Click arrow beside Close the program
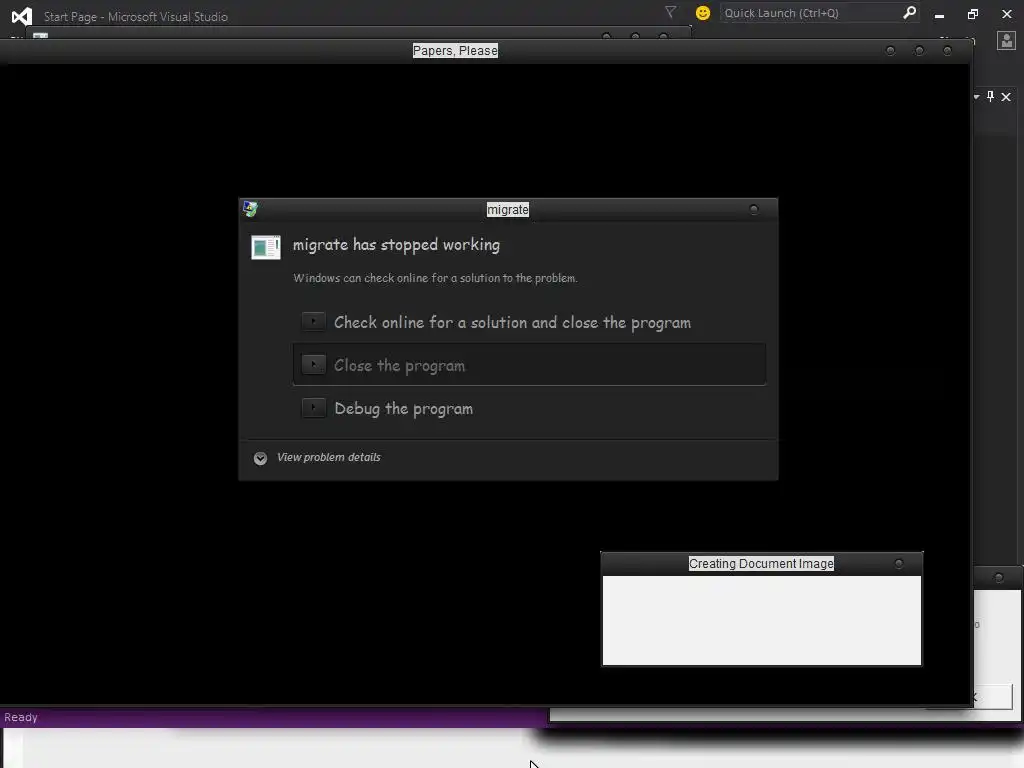The width and height of the screenshot is (1024, 768). (313, 364)
